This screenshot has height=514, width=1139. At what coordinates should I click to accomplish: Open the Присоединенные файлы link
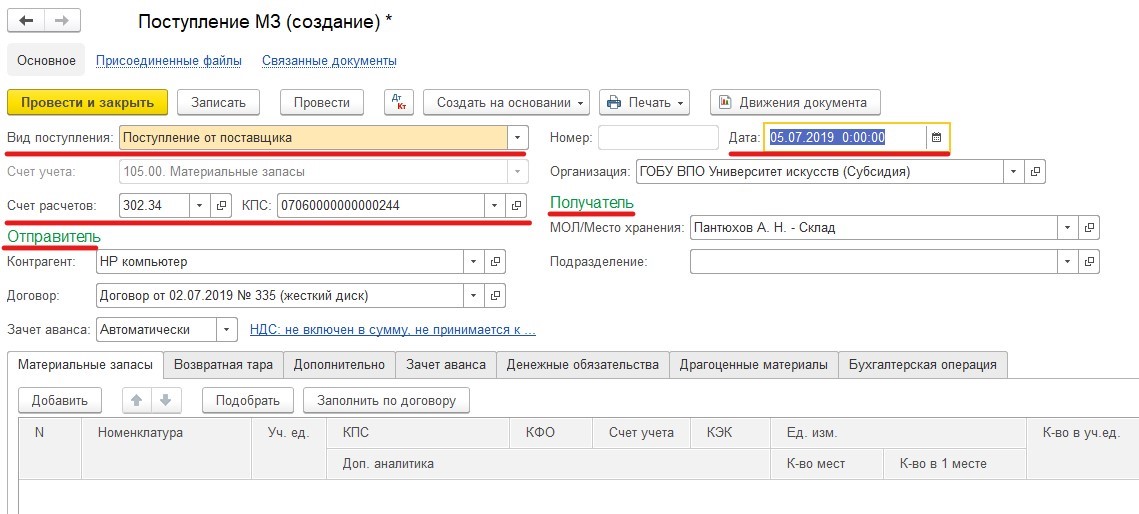click(169, 61)
